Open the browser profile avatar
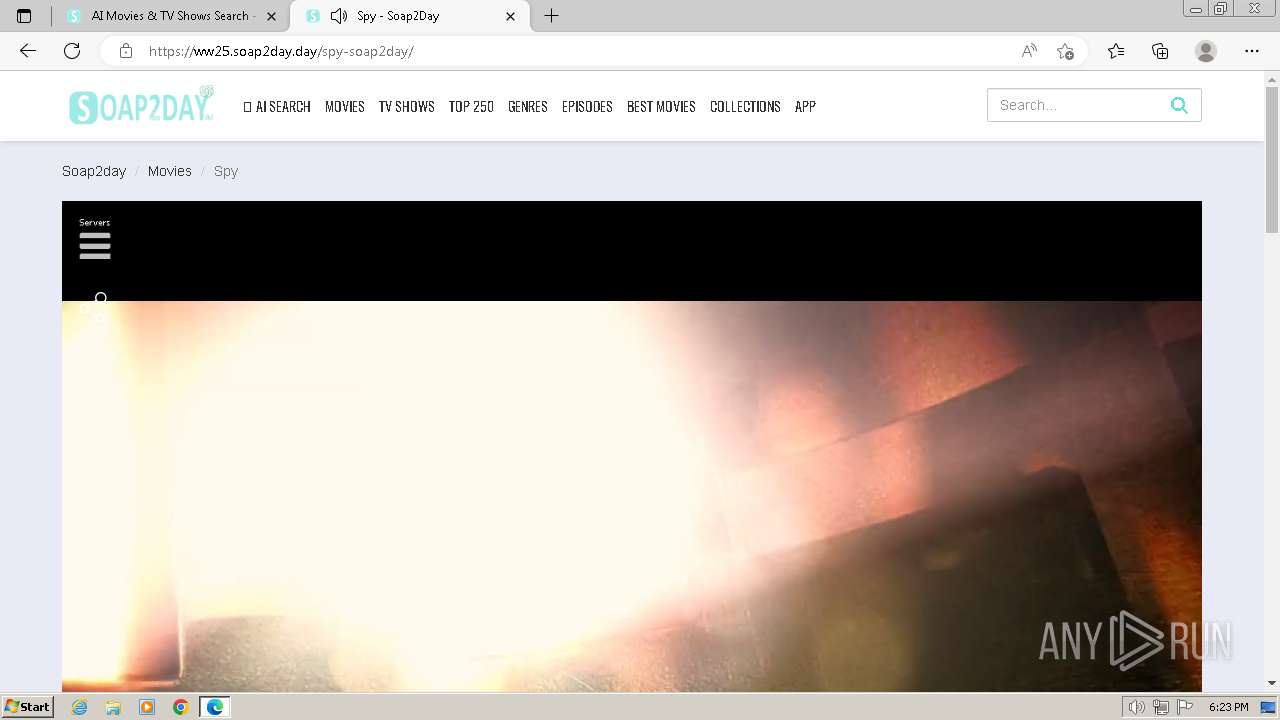This screenshot has height=720, width=1280. (x=1206, y=51)
